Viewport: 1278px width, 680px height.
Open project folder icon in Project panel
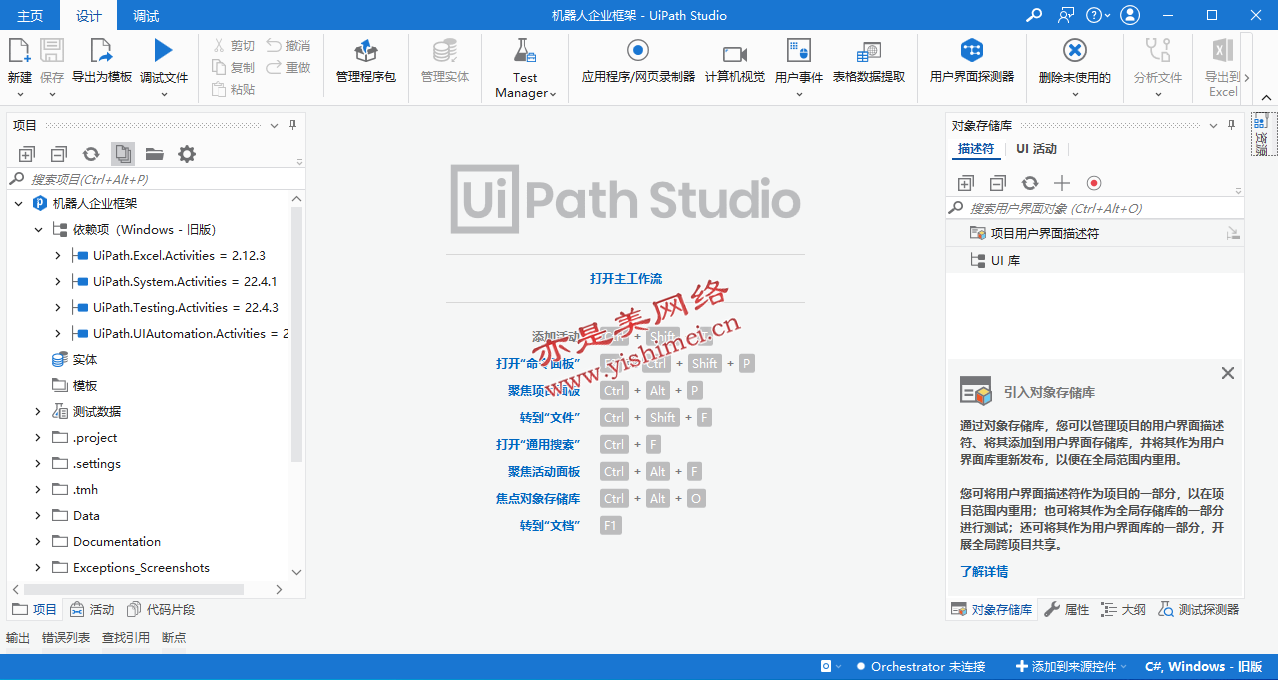155,154
